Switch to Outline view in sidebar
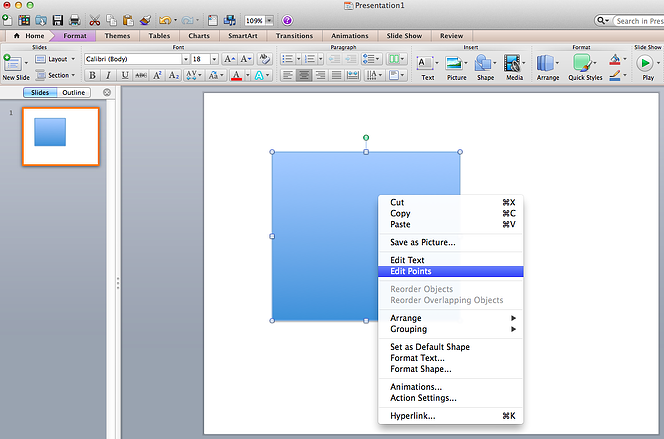 74,92
